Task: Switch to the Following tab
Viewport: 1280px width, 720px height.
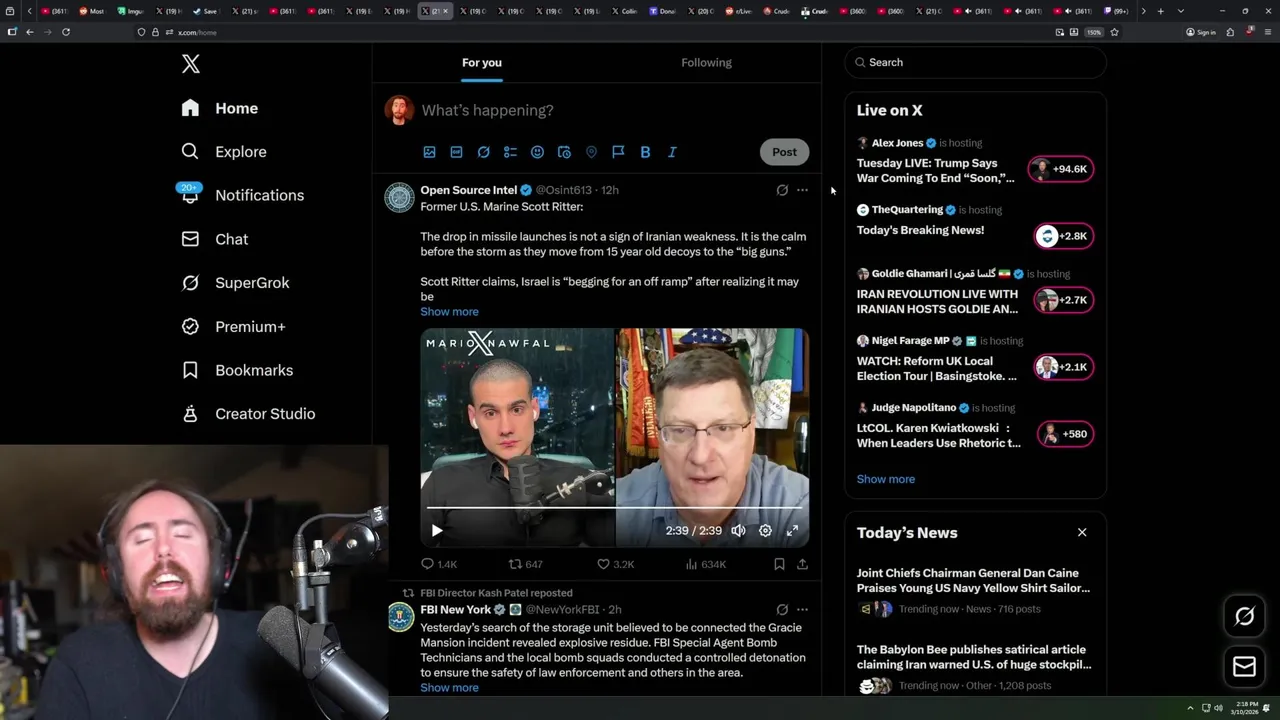Action: [x=706, y=63]
